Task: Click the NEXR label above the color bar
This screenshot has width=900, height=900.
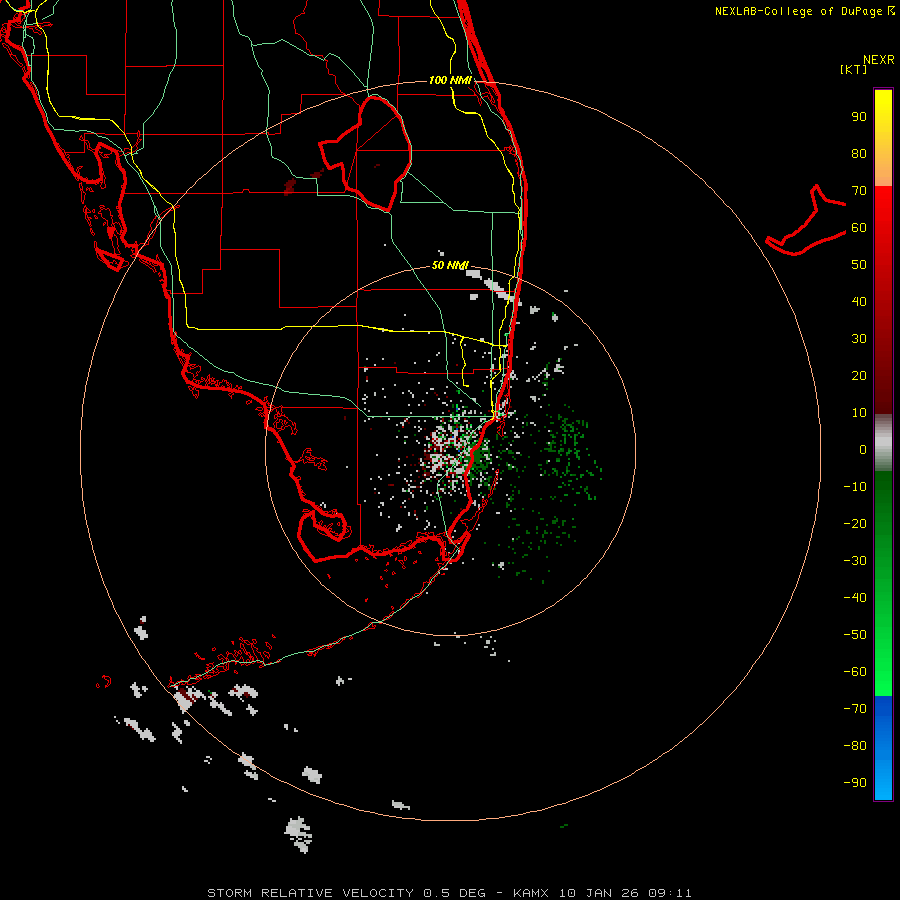Action: coord(879,60)
